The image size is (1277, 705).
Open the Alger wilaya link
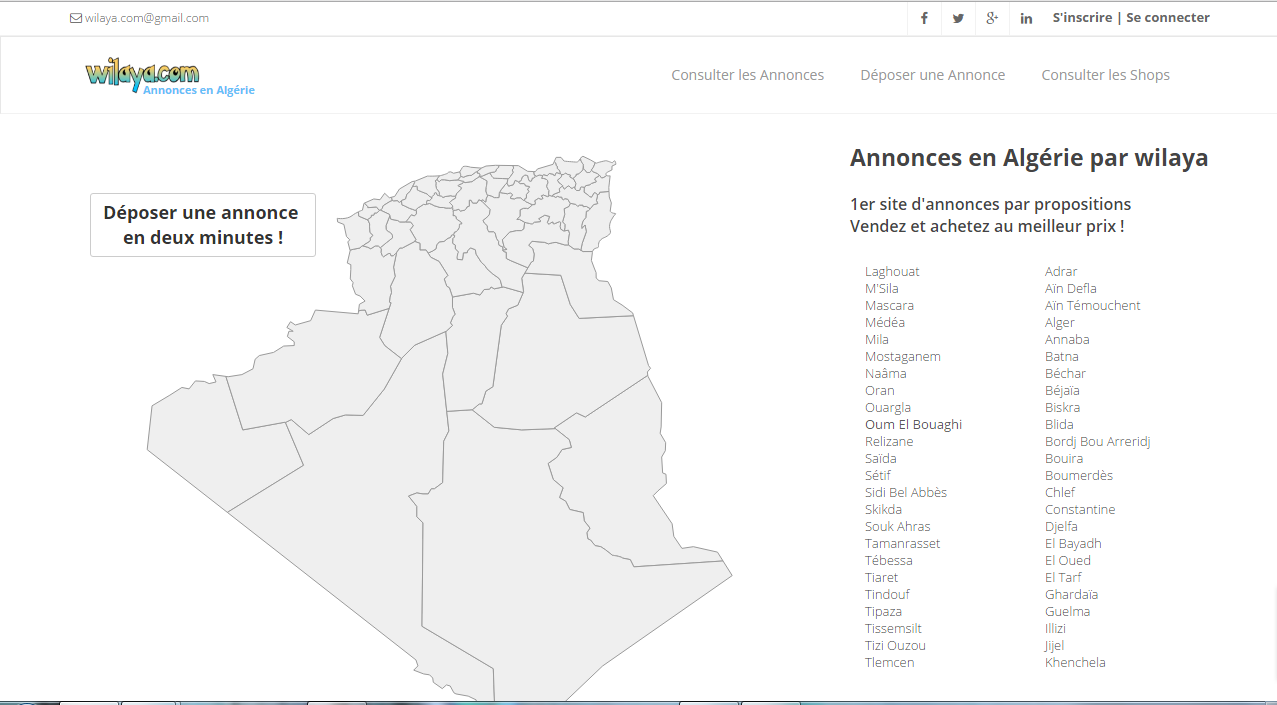[1059, 323]
